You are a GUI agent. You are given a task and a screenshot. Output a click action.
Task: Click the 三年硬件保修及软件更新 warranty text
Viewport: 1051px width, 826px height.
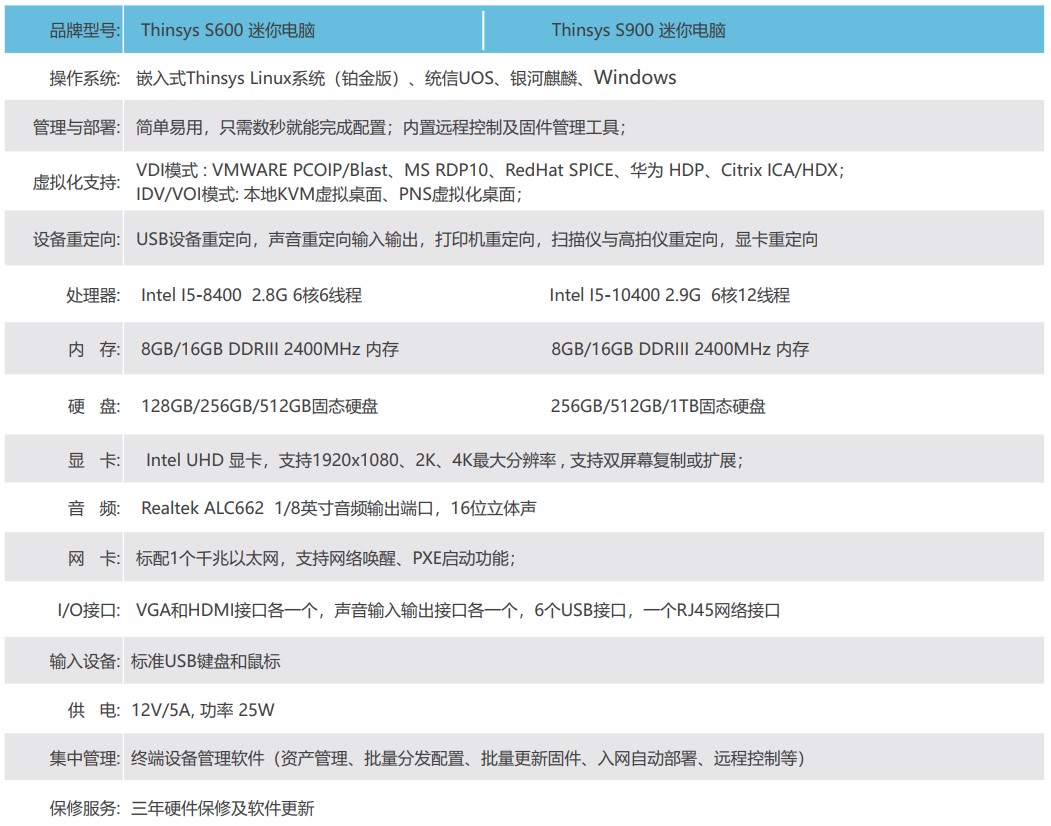click(222, 808)
